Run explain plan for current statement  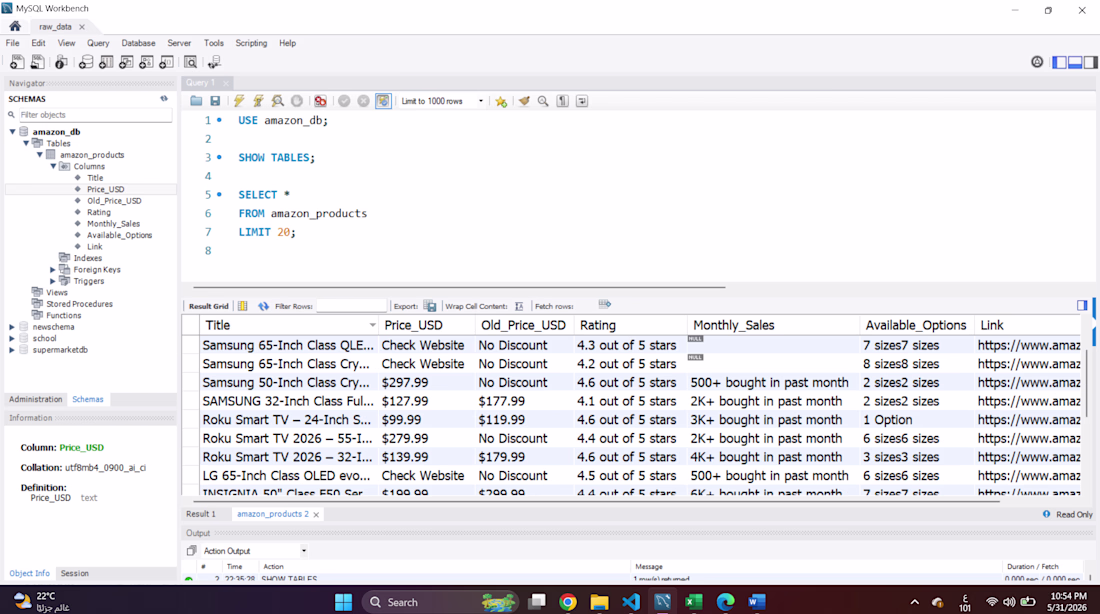278,101
